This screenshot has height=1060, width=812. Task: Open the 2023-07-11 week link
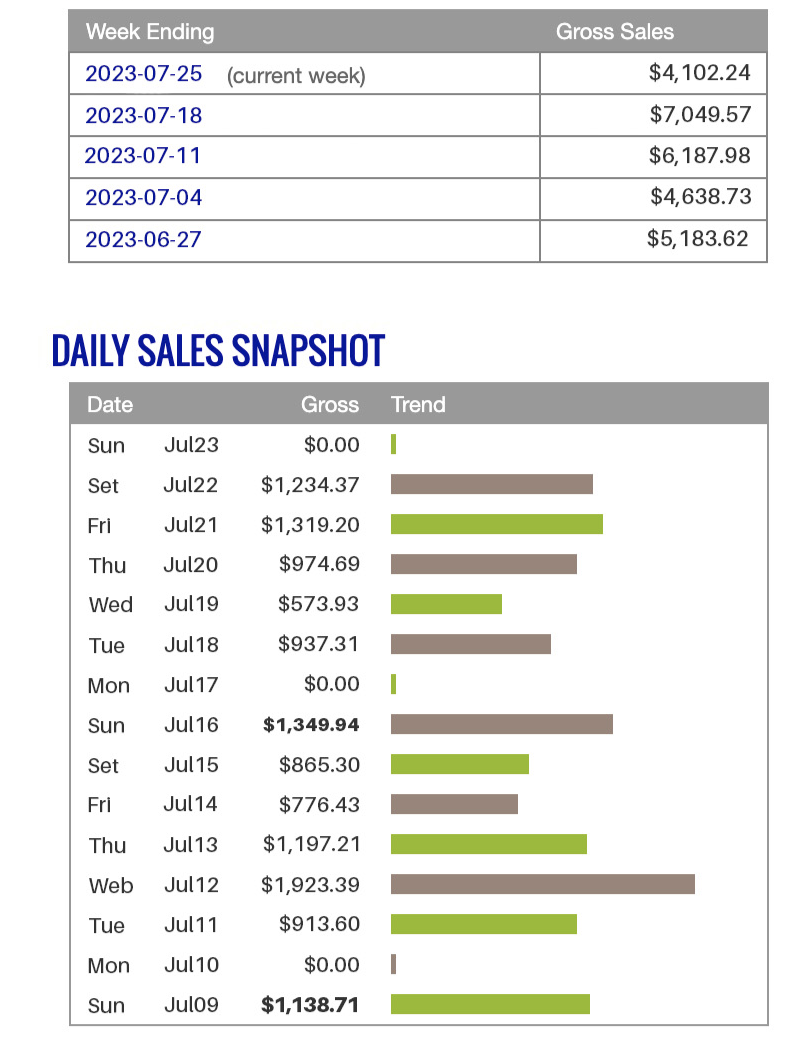click(143, 156)
